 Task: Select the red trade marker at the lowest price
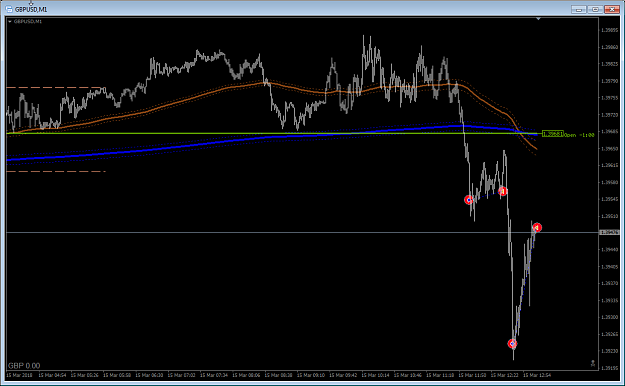[x=512, y=343]
